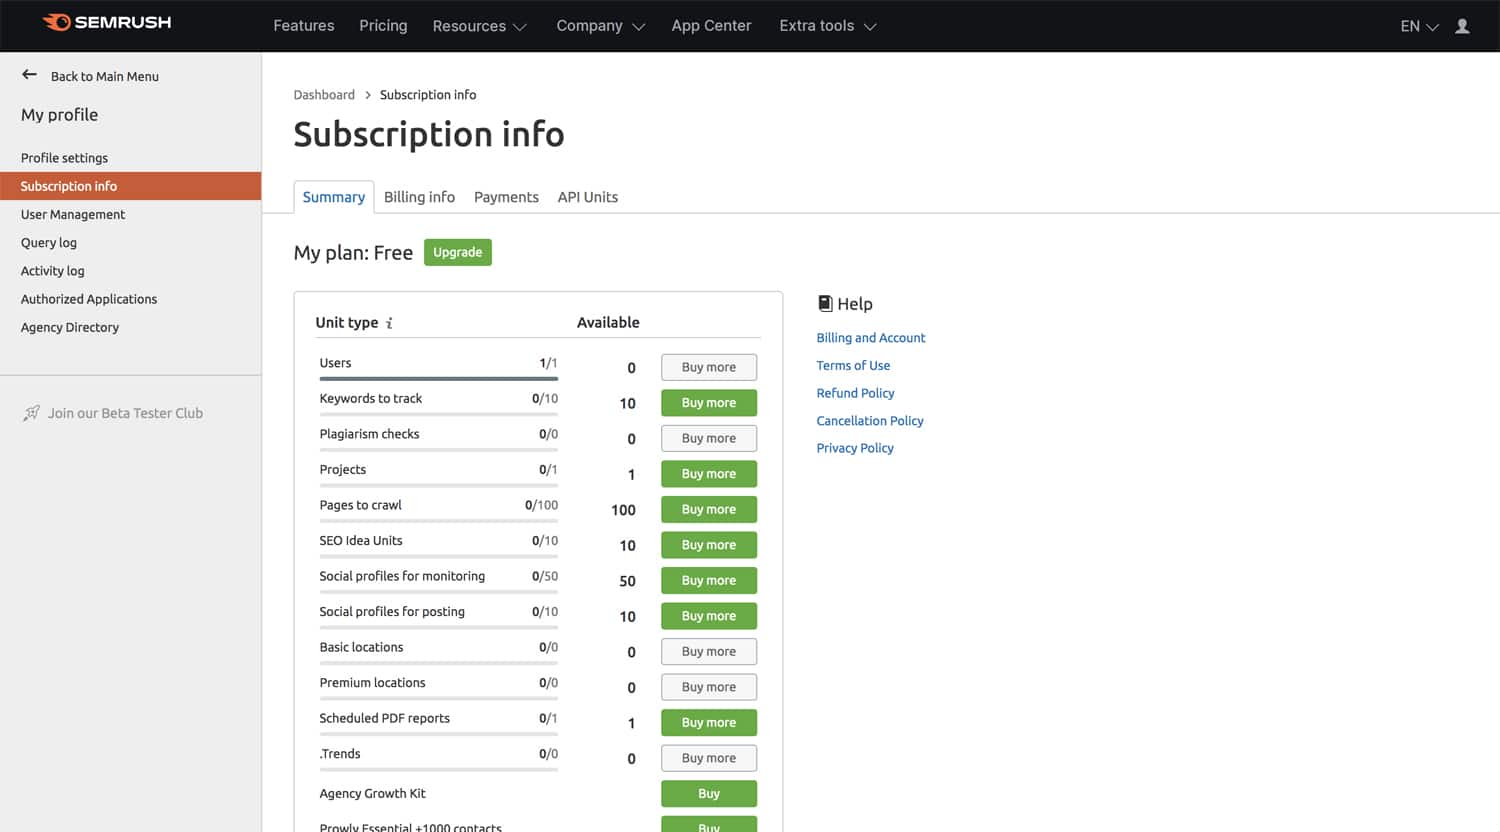Viewport: 1500px width, 832px height.
Task: Click Buy more for Keywords to track
Action: 709,403
